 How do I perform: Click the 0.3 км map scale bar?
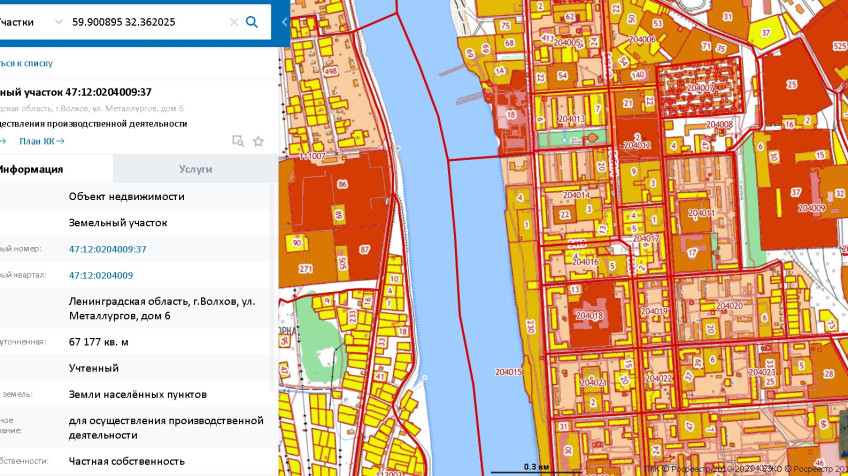point(538,467)
